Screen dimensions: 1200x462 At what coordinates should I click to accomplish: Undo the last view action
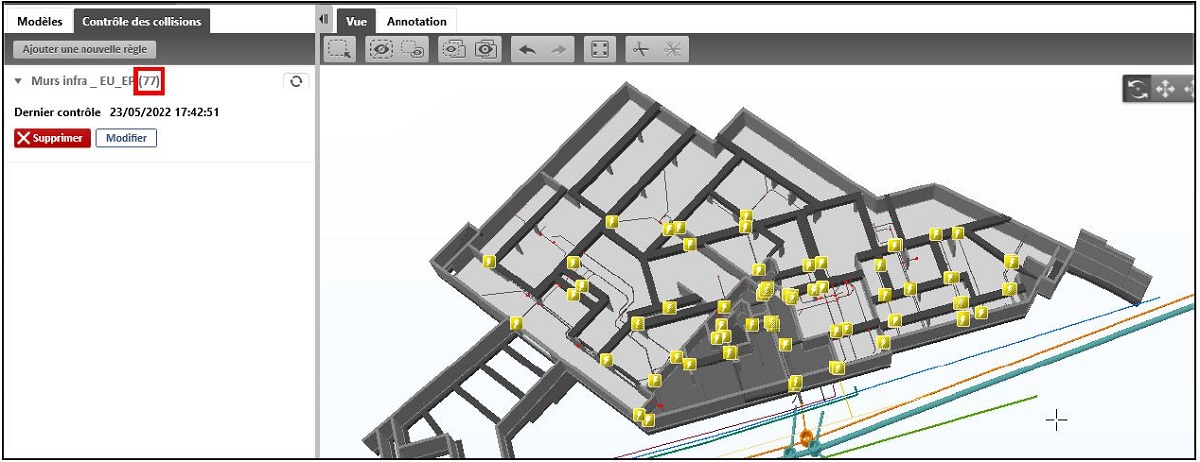[526, 49]
